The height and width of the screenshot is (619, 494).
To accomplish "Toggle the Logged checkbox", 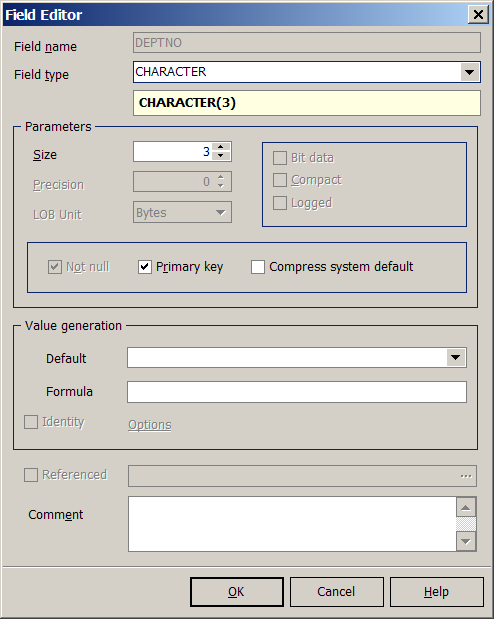I will click(280, 203).
